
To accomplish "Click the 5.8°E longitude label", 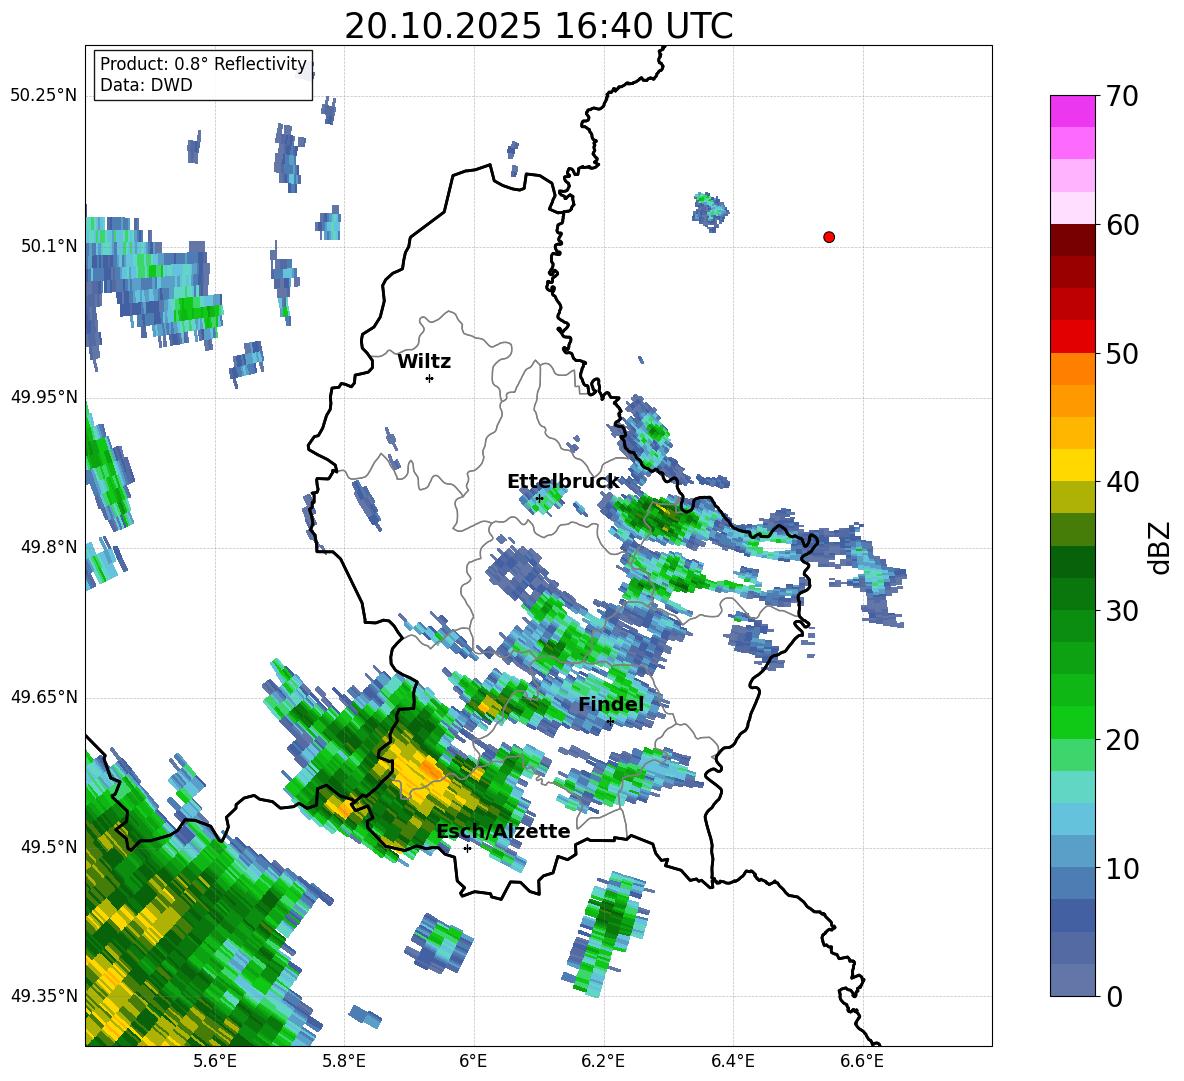I will coord(344,1061).
